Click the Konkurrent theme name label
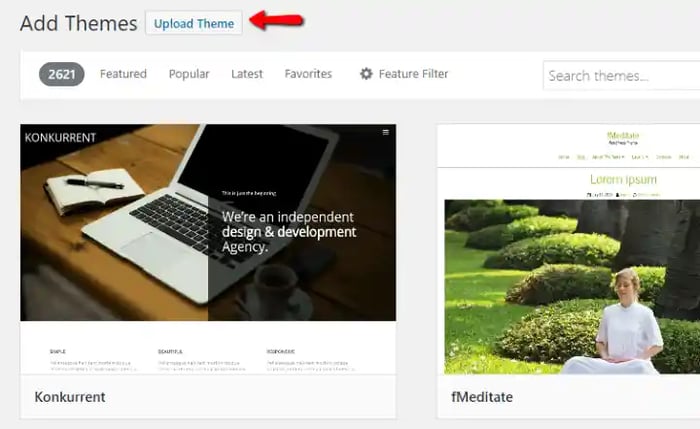This screenshot has width=700, height=429. (70, 397)
